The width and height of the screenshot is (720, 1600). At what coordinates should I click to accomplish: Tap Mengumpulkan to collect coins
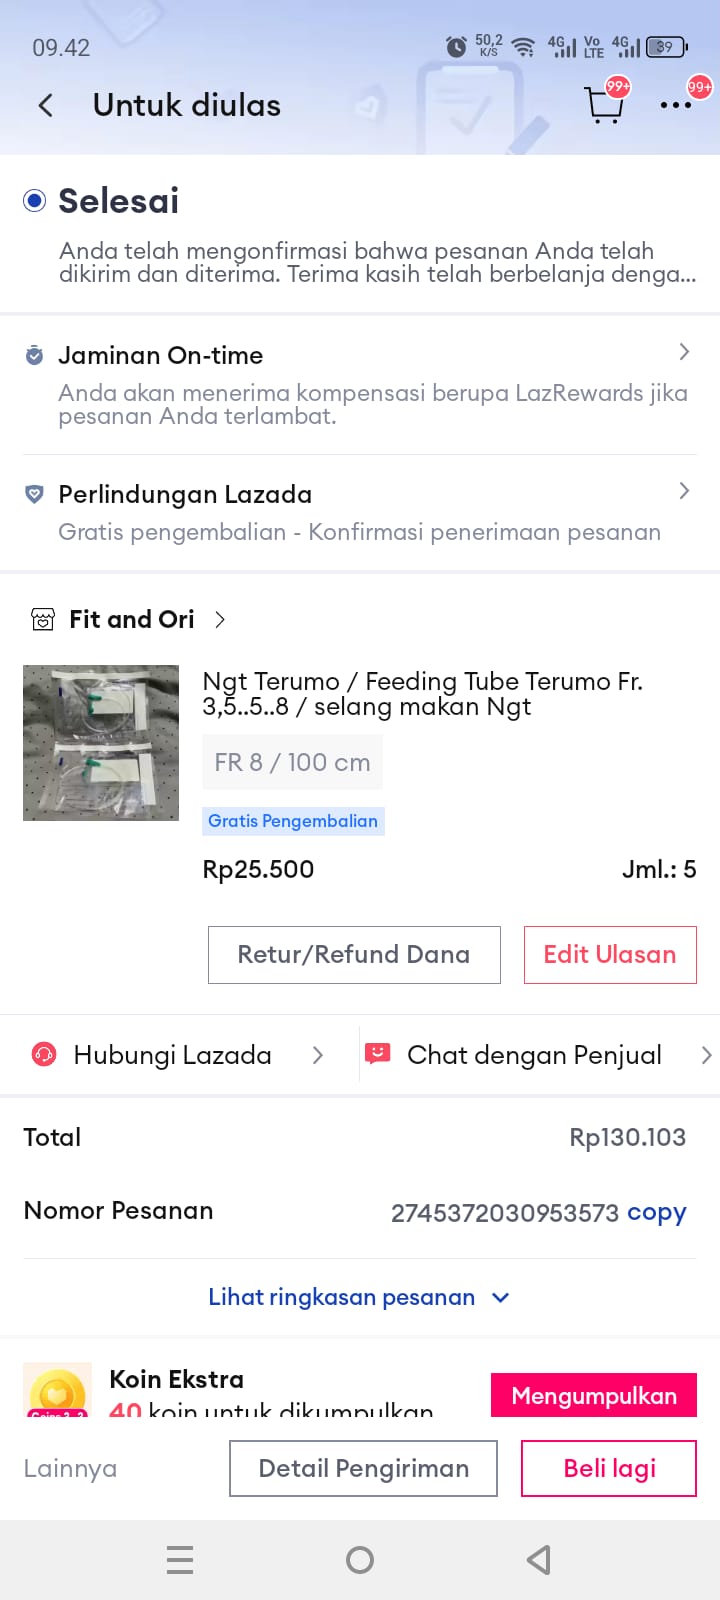[594, 1395]
